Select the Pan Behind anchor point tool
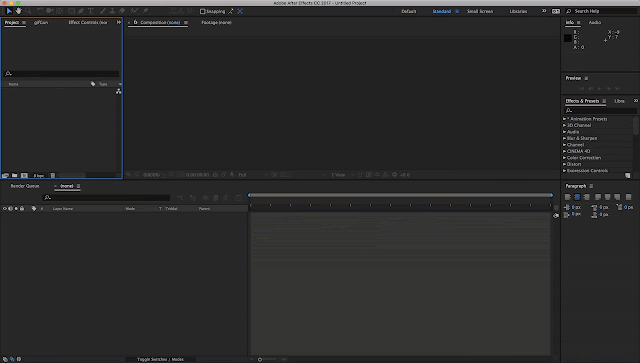This screenshot has width=640, height=363. coord(60,11)
